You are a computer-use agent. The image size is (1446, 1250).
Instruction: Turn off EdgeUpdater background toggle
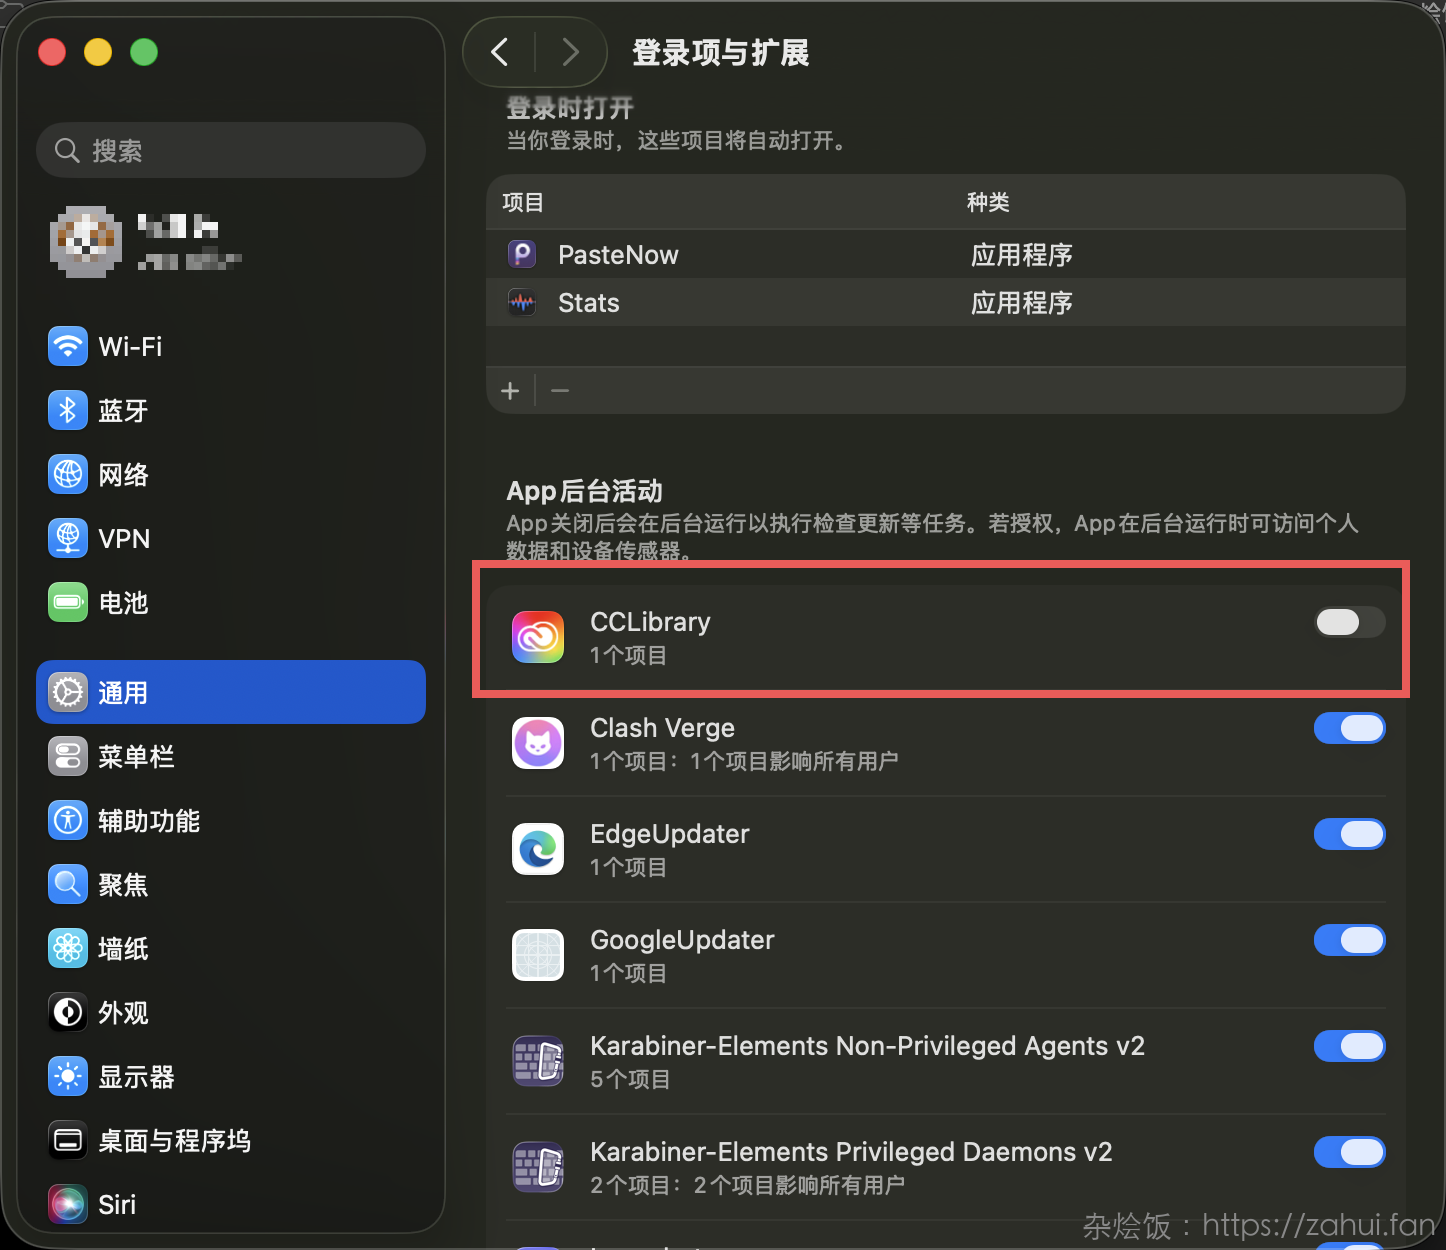[x=1349, y=834]
